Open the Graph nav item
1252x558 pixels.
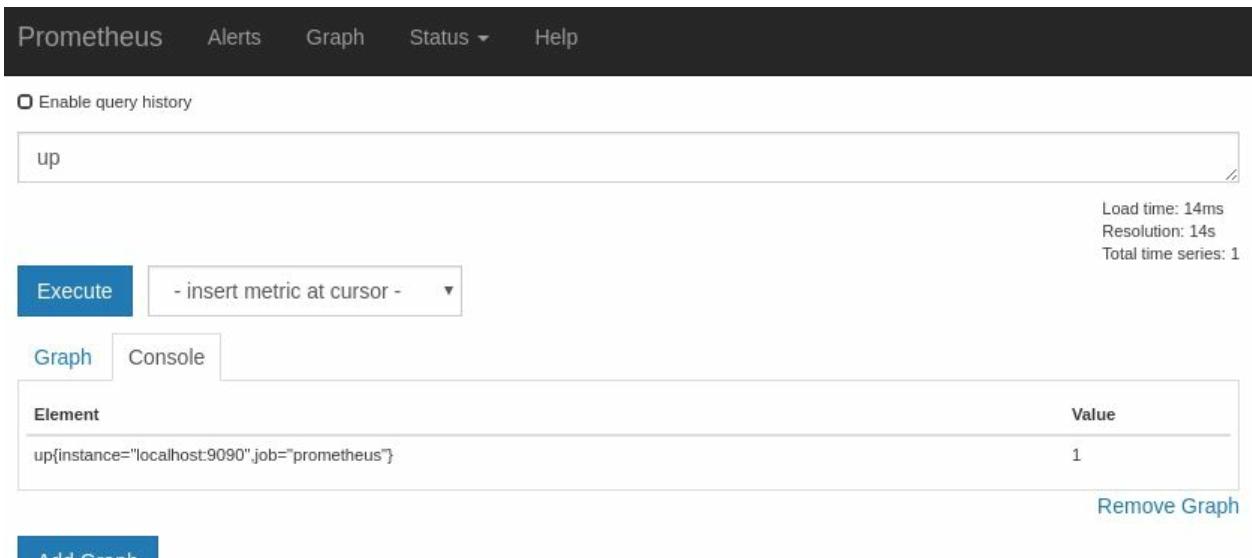point(335,38)
